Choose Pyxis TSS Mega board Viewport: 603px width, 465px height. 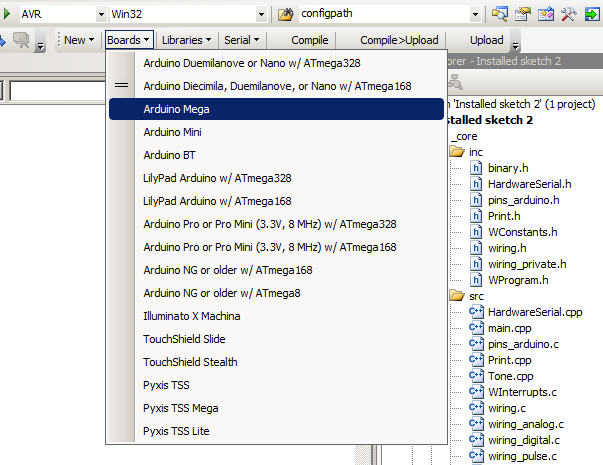[277, 408]
